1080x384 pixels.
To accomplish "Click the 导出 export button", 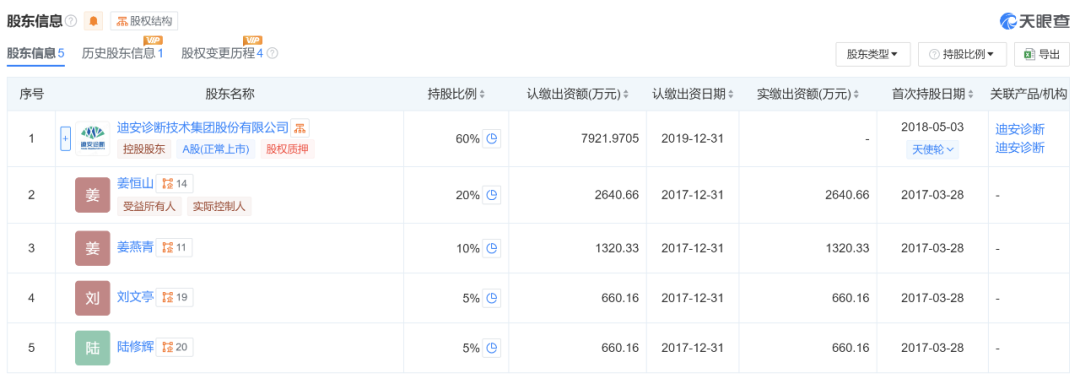I will 1041,54.
